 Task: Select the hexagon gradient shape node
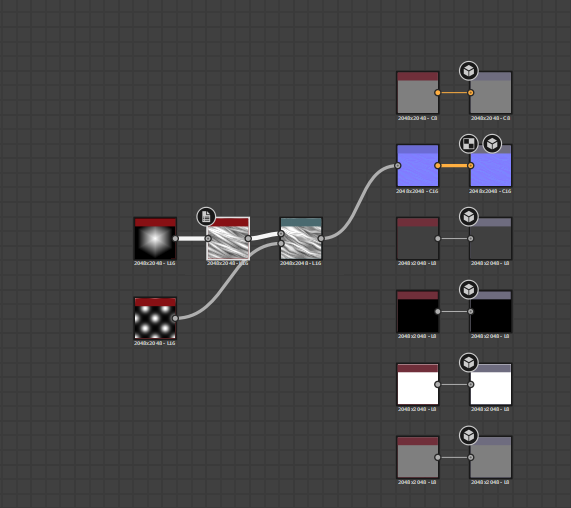155,239
